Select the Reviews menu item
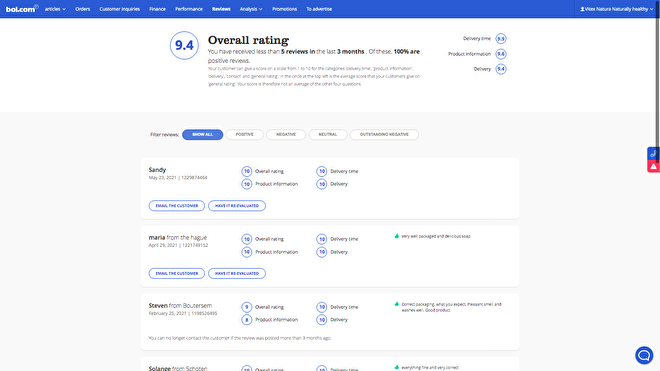 221,9
